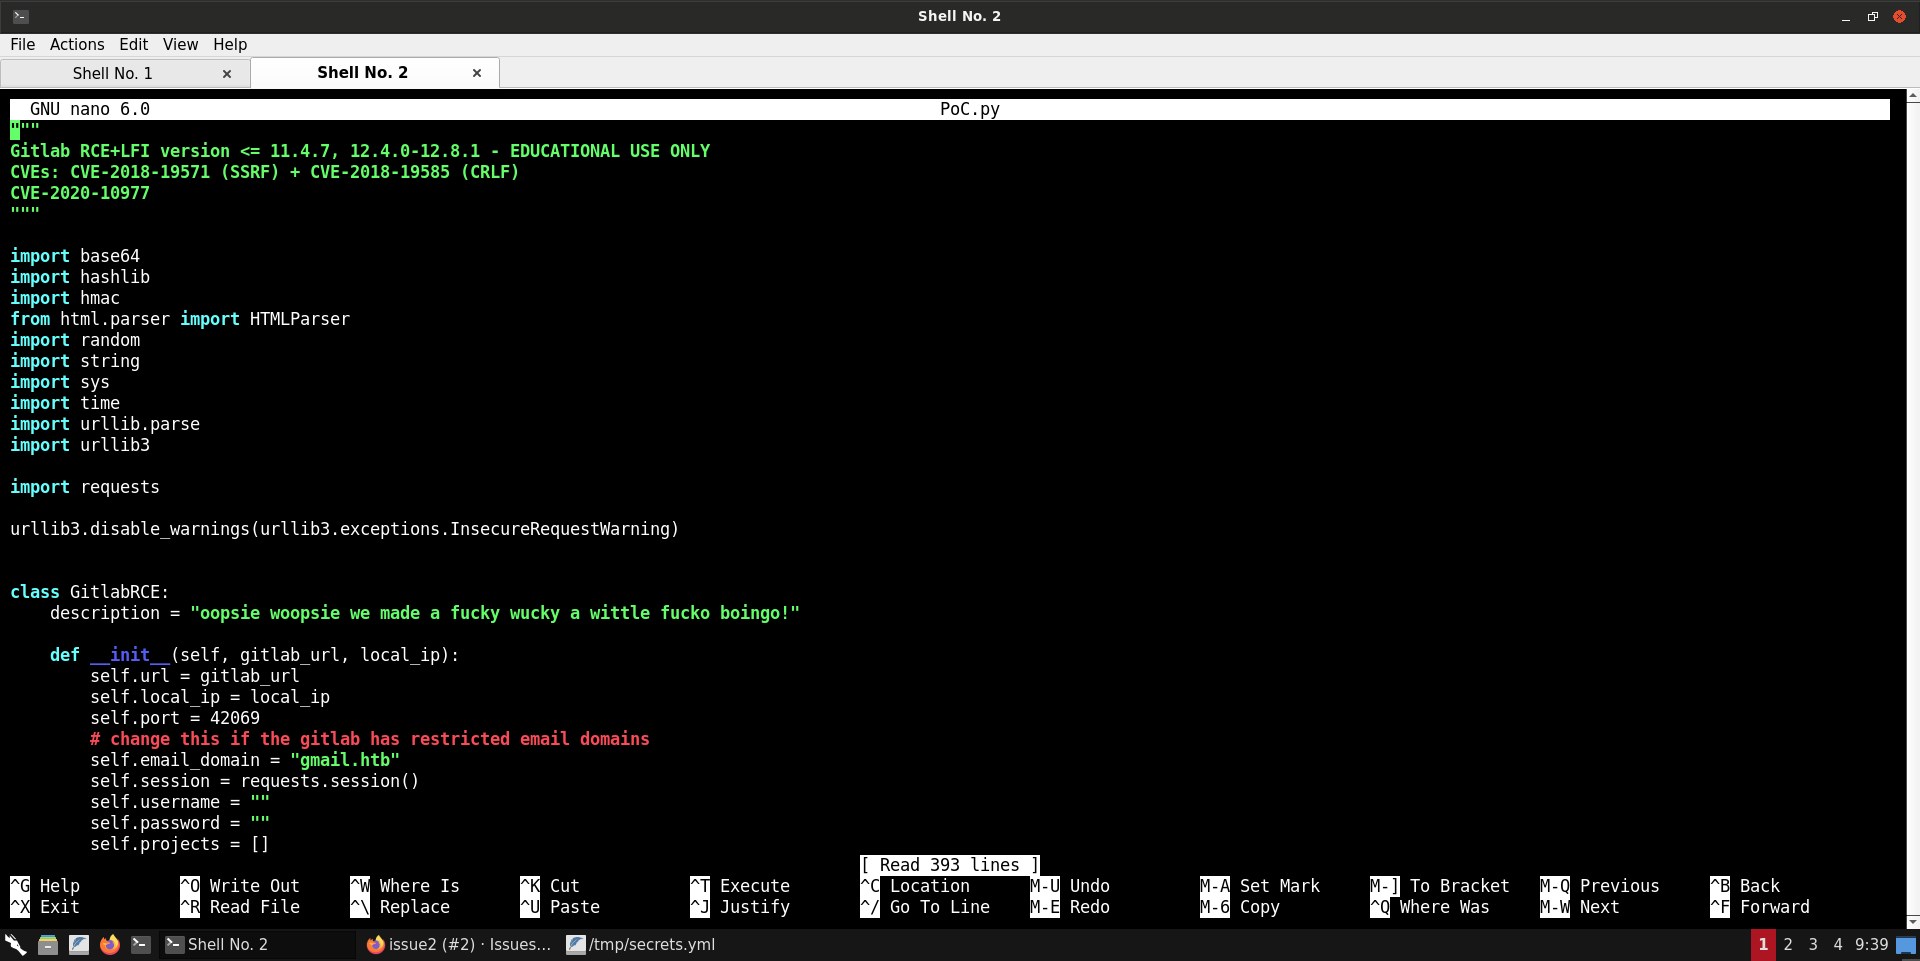Viewport: 1920px width, 961px height.
Task: Open the Edit menu
Action: [x=133, y=44]
